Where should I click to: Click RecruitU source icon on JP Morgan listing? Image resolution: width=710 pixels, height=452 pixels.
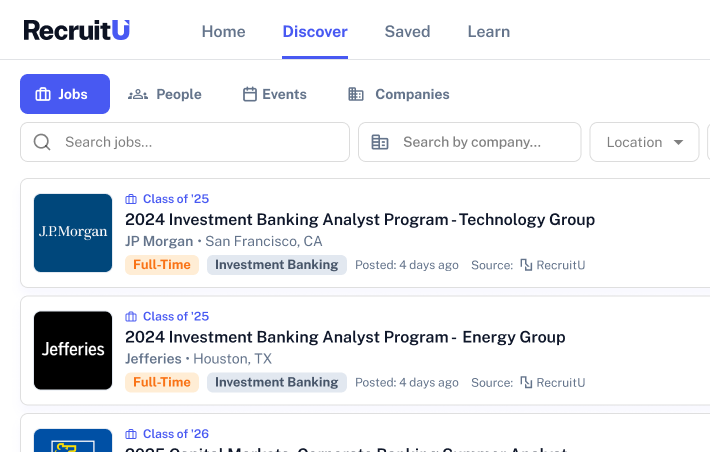coord(526,265)
